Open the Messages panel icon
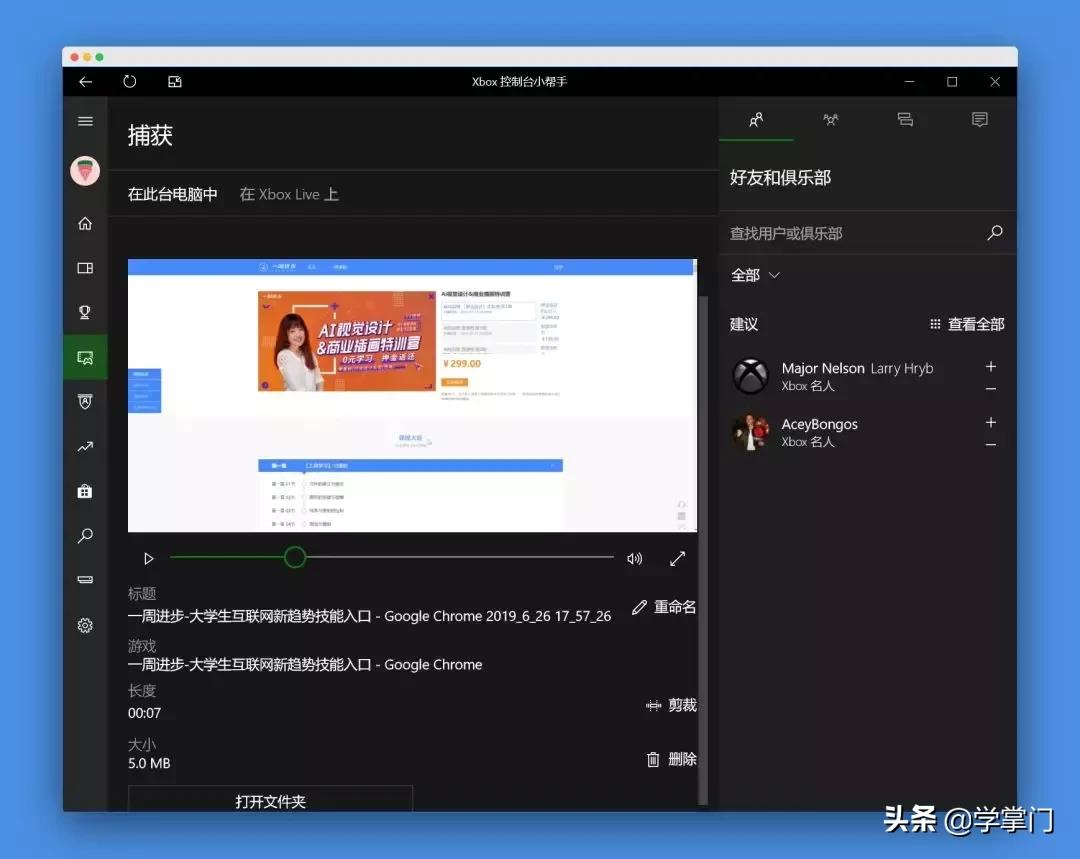Image resolution: width=1080 pixels, height=859 pixels. click(978, 119)
